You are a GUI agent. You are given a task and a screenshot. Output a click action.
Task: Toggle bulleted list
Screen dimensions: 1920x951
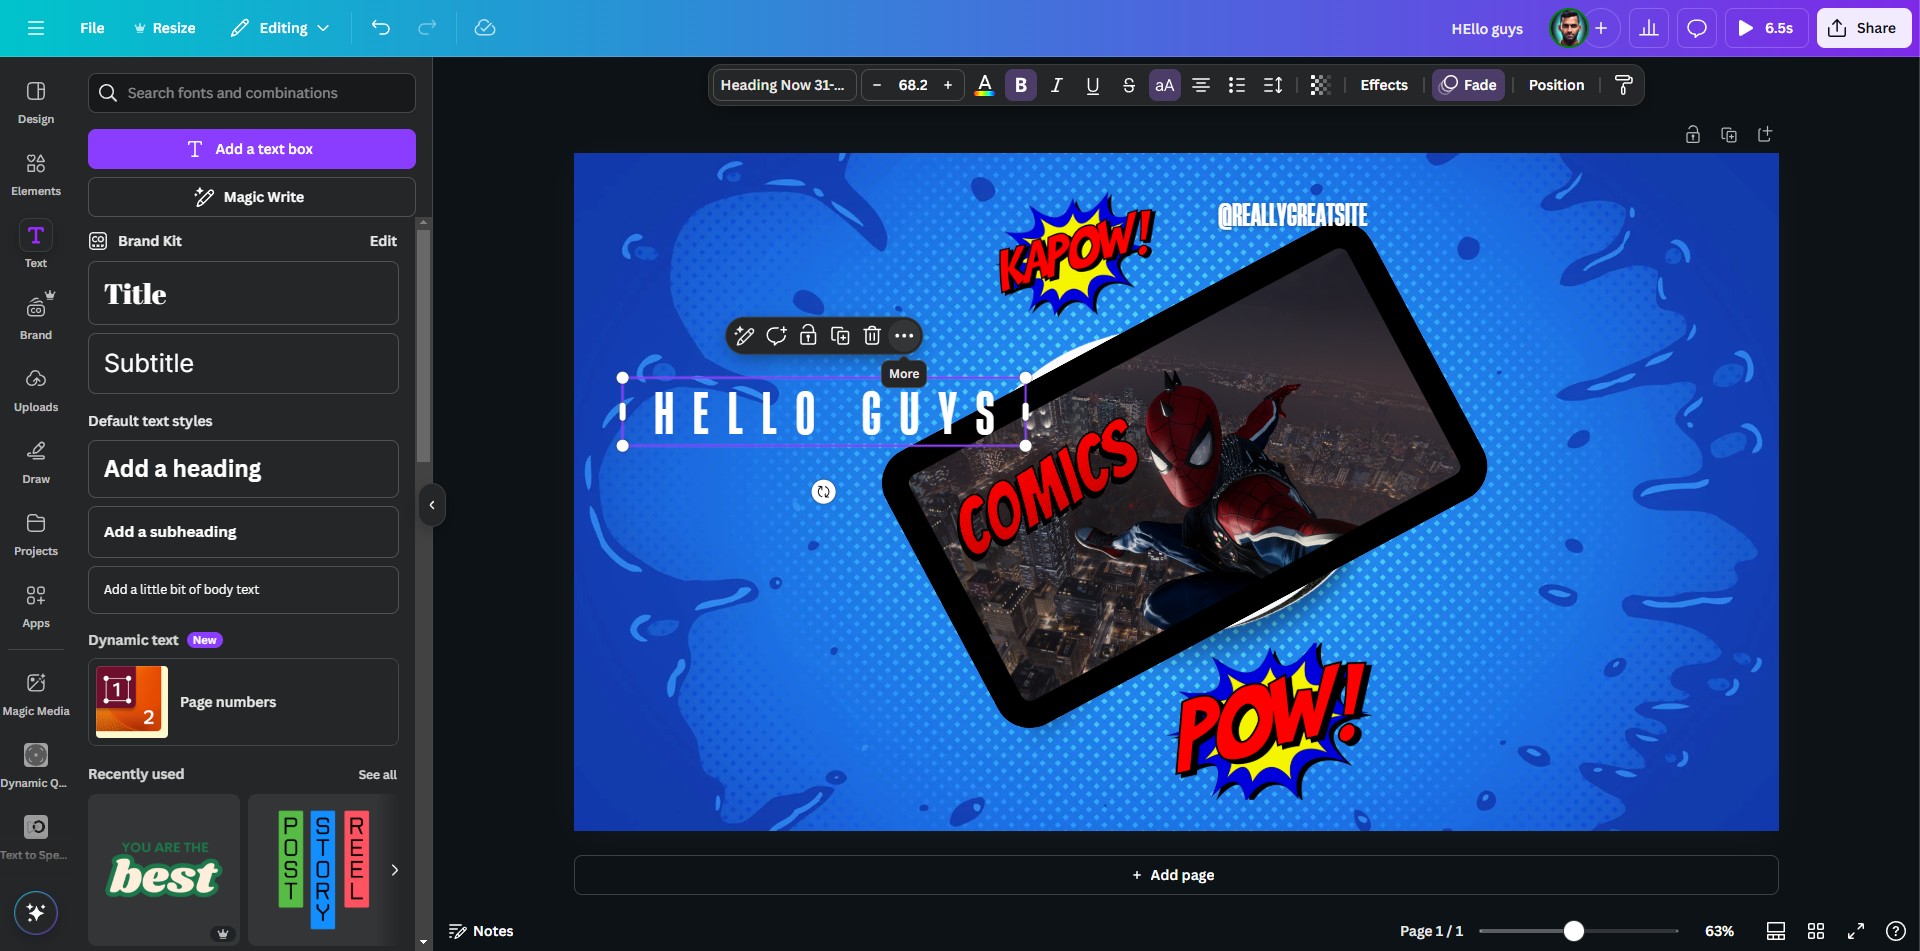click(1236, 85)
